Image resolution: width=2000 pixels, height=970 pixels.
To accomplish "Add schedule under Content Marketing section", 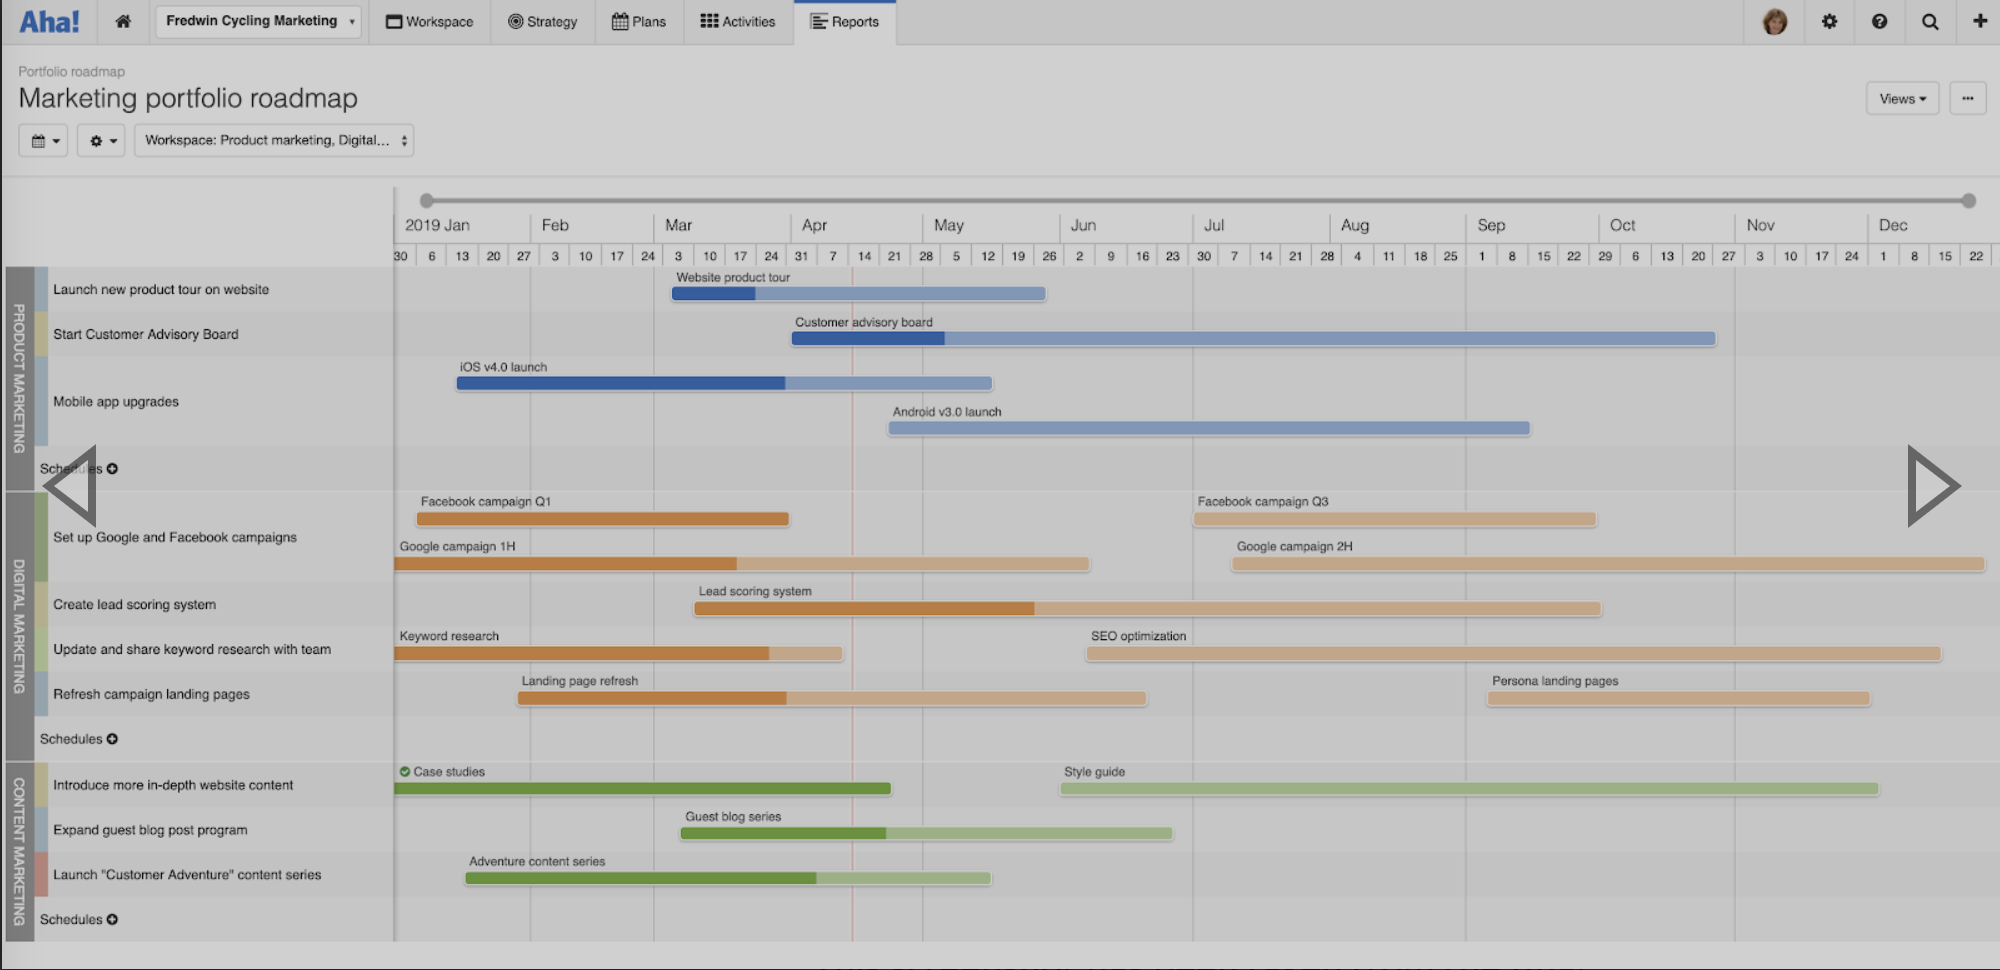I will pos(112,919).
